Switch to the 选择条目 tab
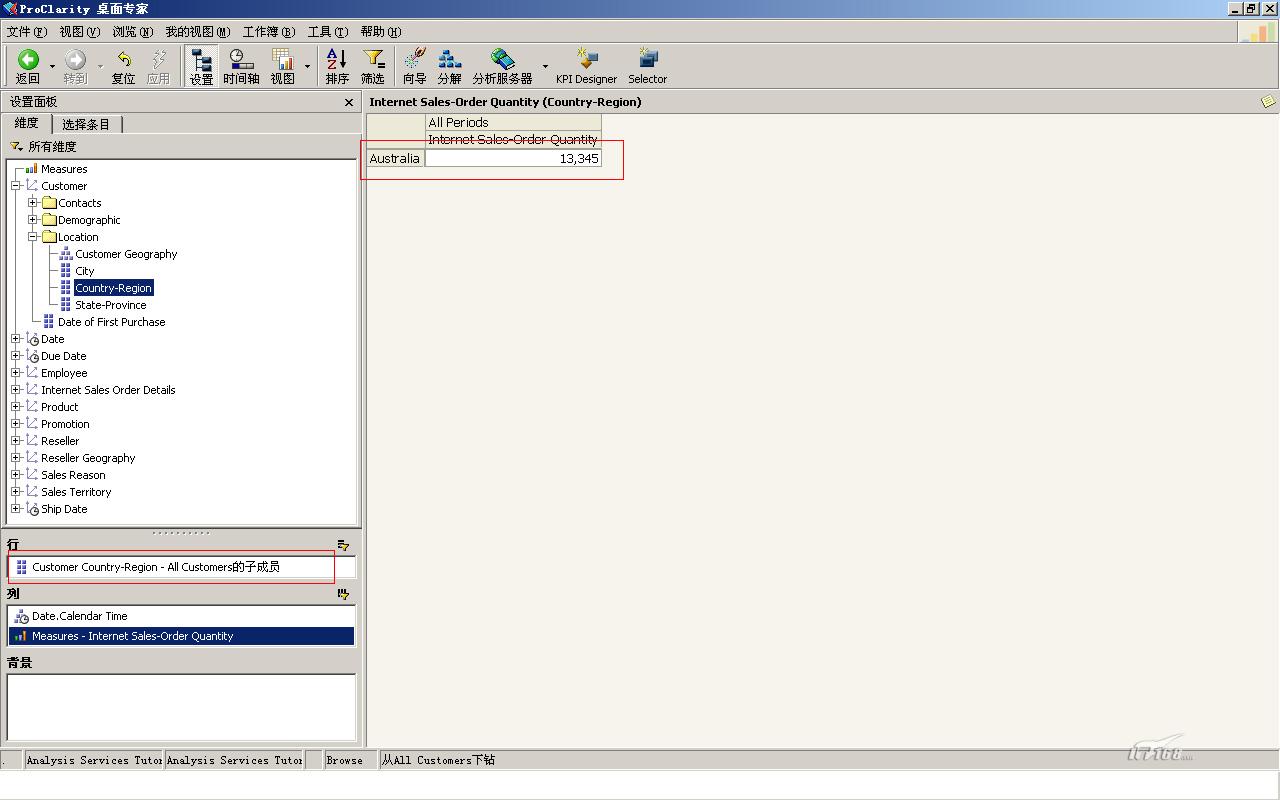Image resolution: width=1280 pixels, height=800 pixels. click(86, 124)
